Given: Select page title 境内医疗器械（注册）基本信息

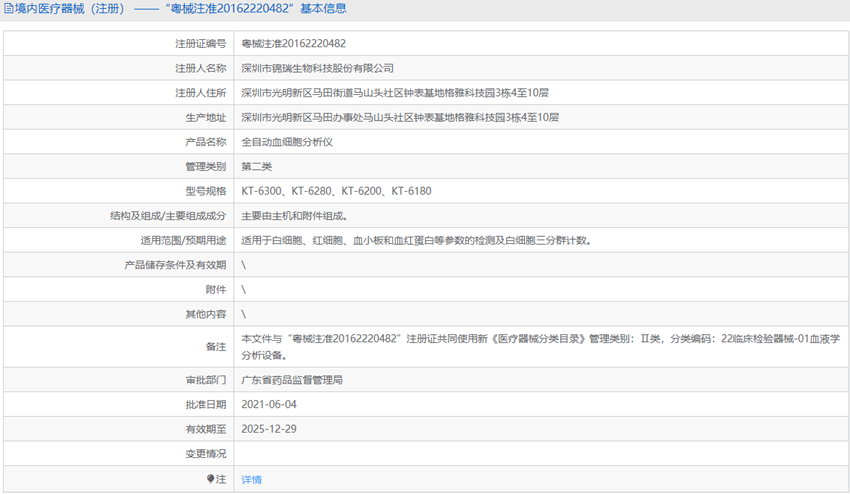Looking at the screenshot, I should click(181, 9).
